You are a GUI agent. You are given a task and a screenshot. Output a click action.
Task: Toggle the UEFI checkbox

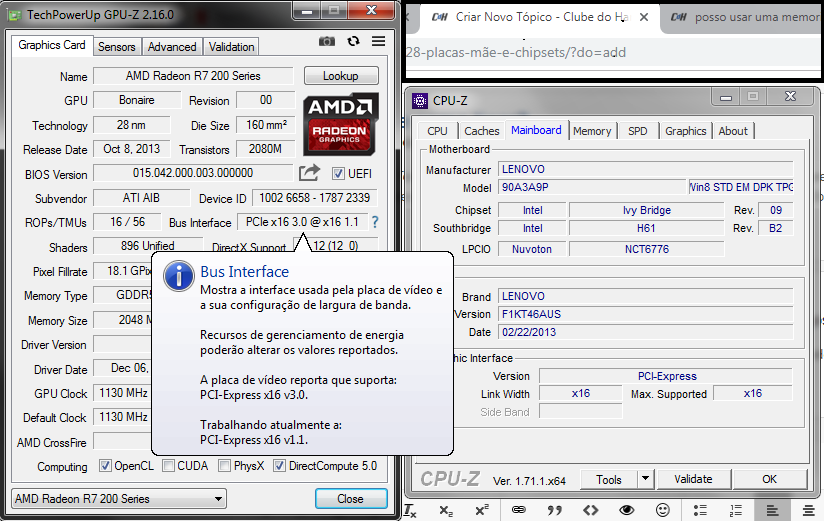point(338,173)
